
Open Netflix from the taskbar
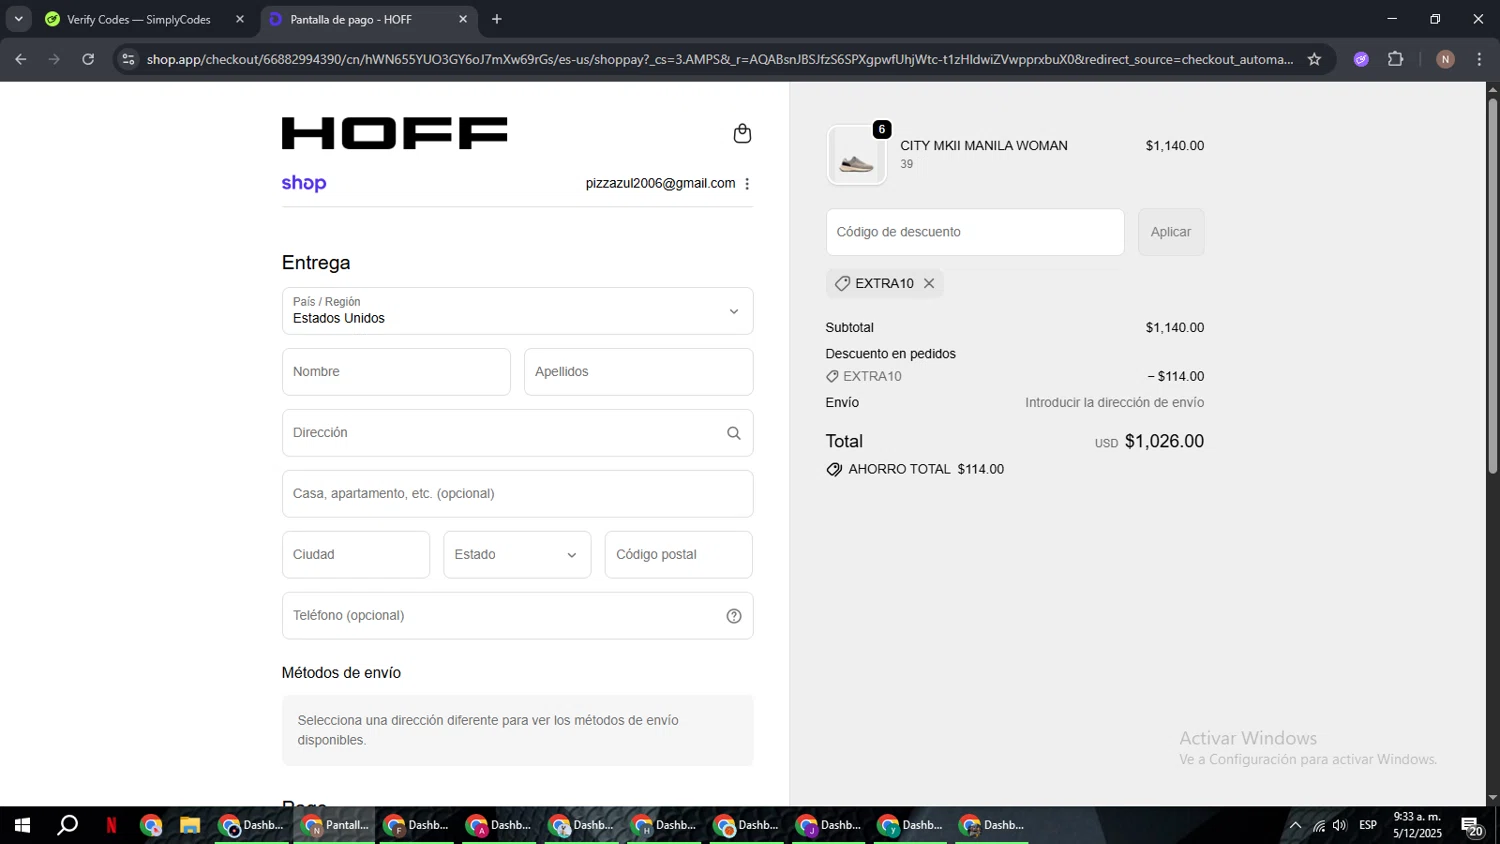click(x=111, y=825)
